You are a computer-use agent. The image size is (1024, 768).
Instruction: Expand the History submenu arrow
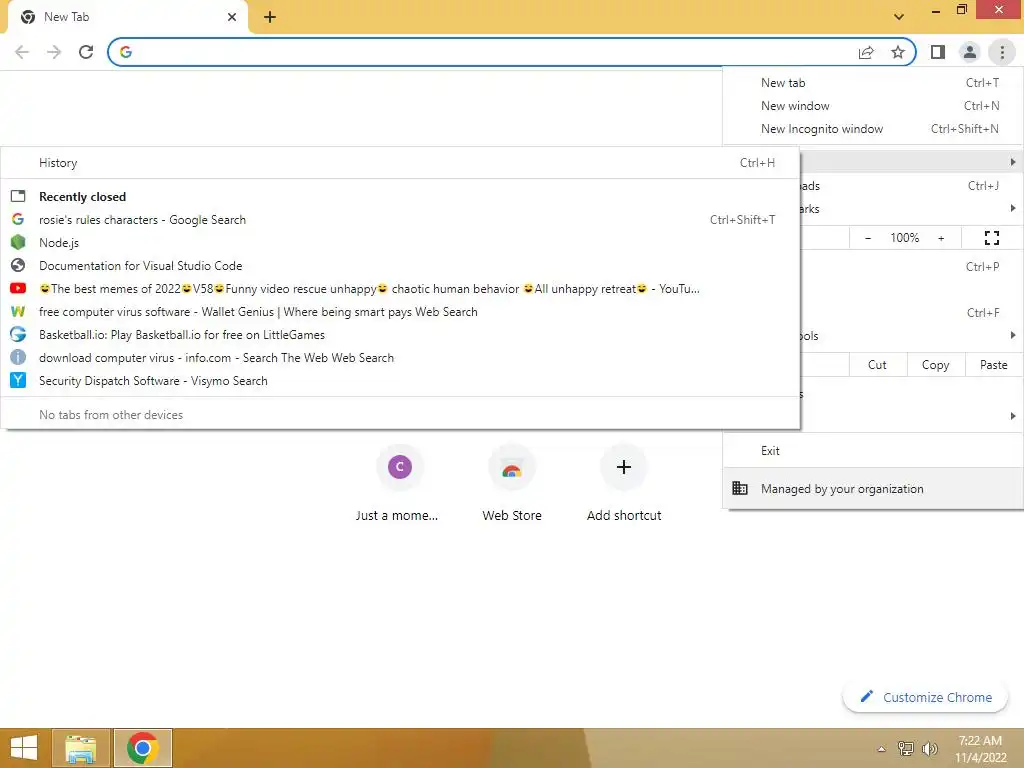[x=1012, y=161]
